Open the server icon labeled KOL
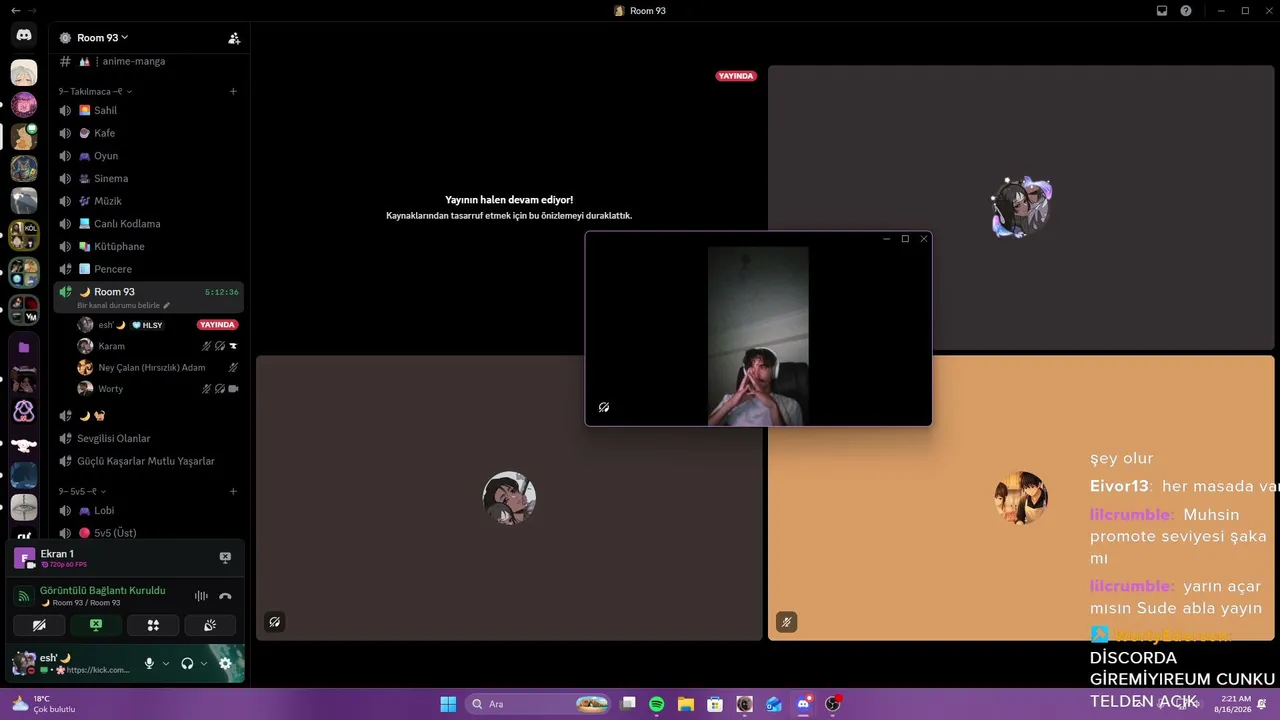This screenshot has height=720, width=1280. [x=24, y=235]
